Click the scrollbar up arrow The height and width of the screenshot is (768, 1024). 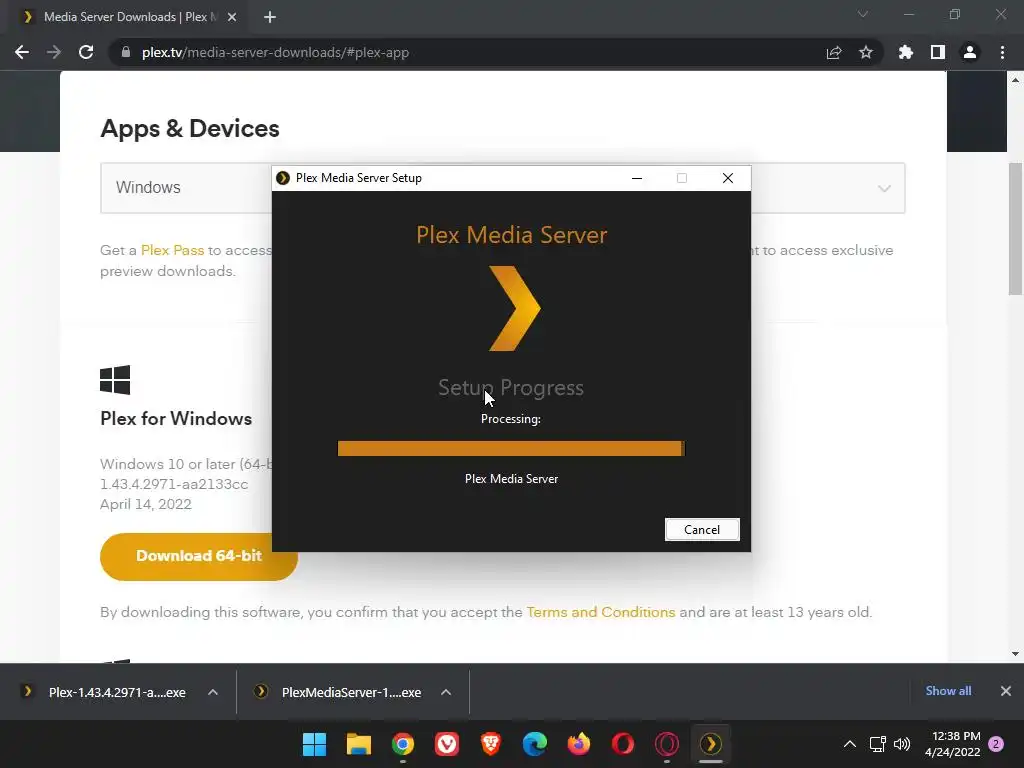[1016, 80]
